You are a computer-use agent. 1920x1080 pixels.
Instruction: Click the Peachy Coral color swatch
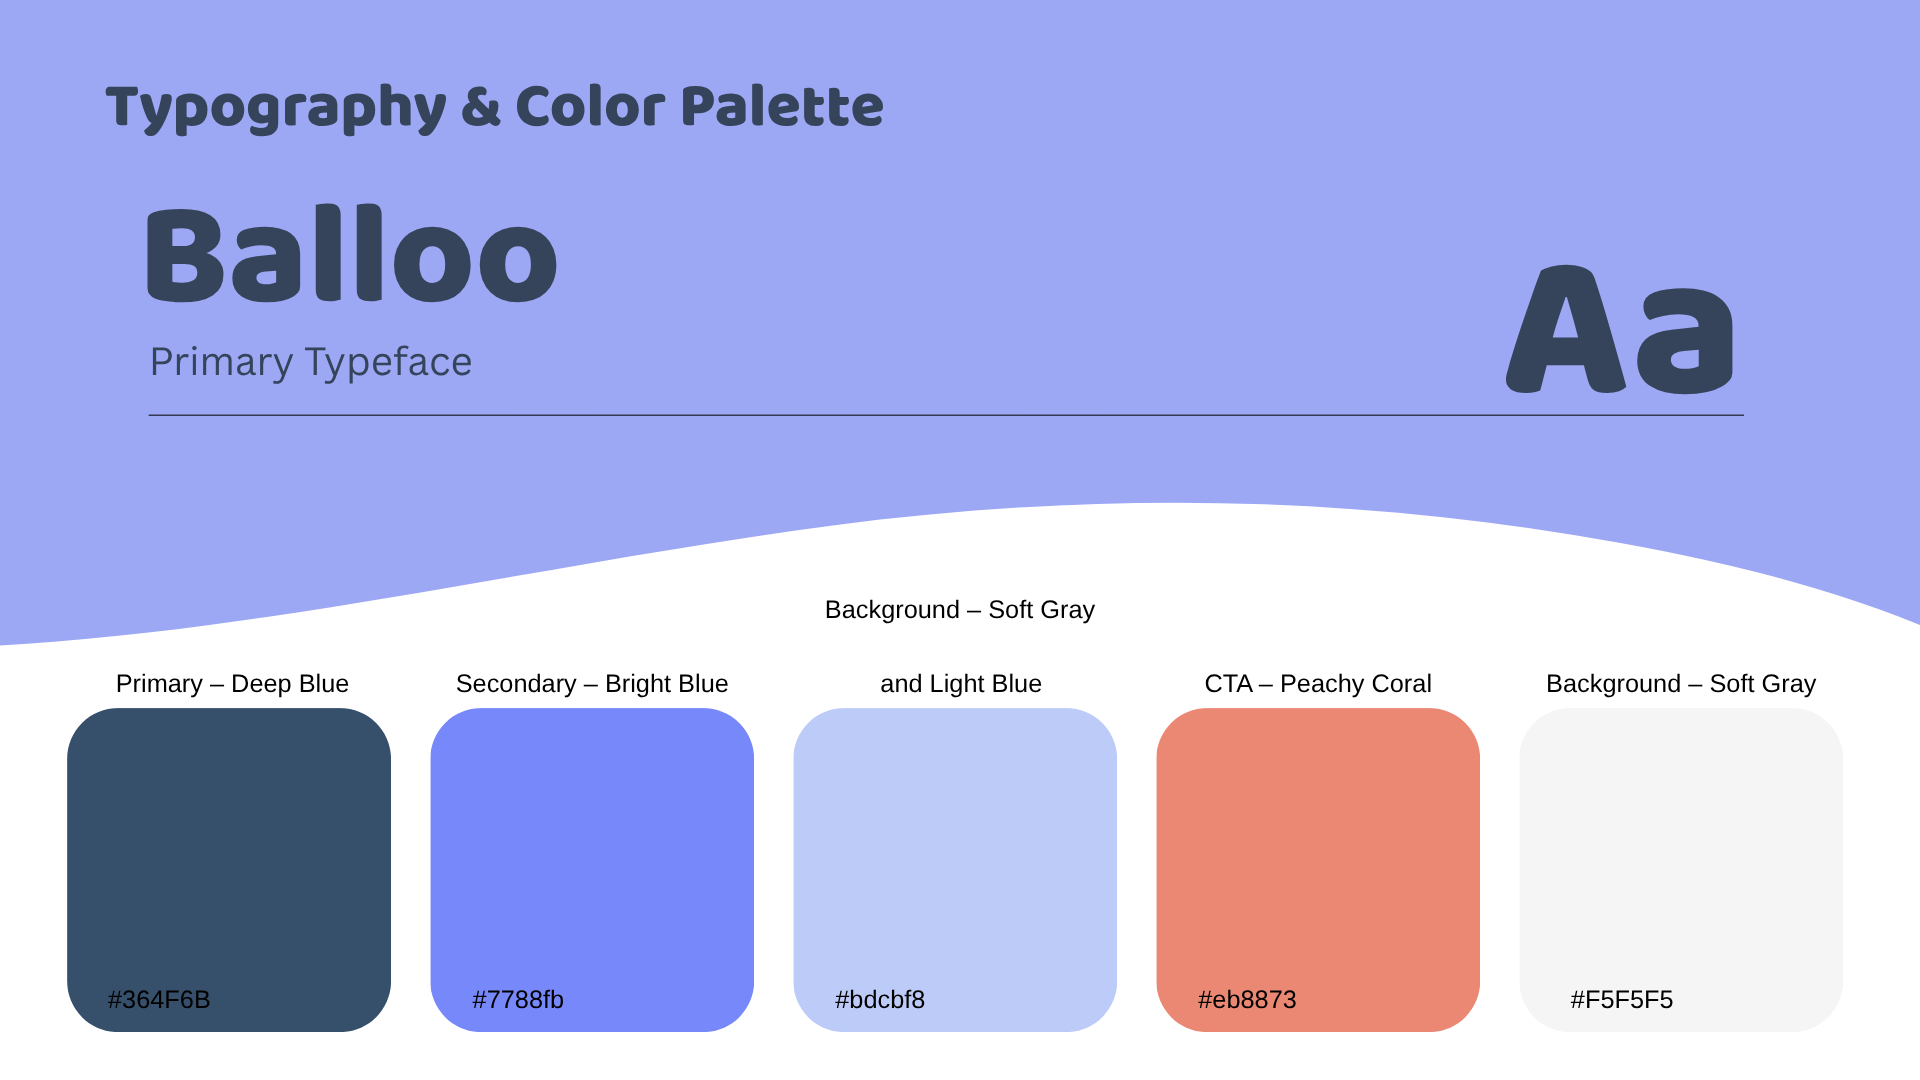pyautogui.click(x=1318, y=850)
